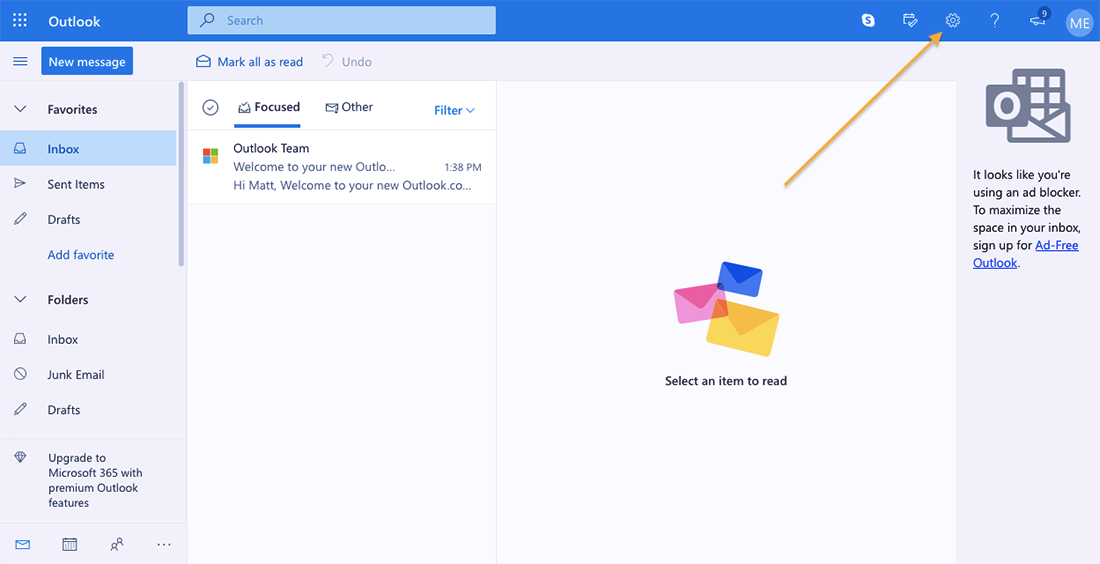This screenshot has width=1100, height=564.
Task: Check the select-all messages circle
Action: (x=210, y=108)
